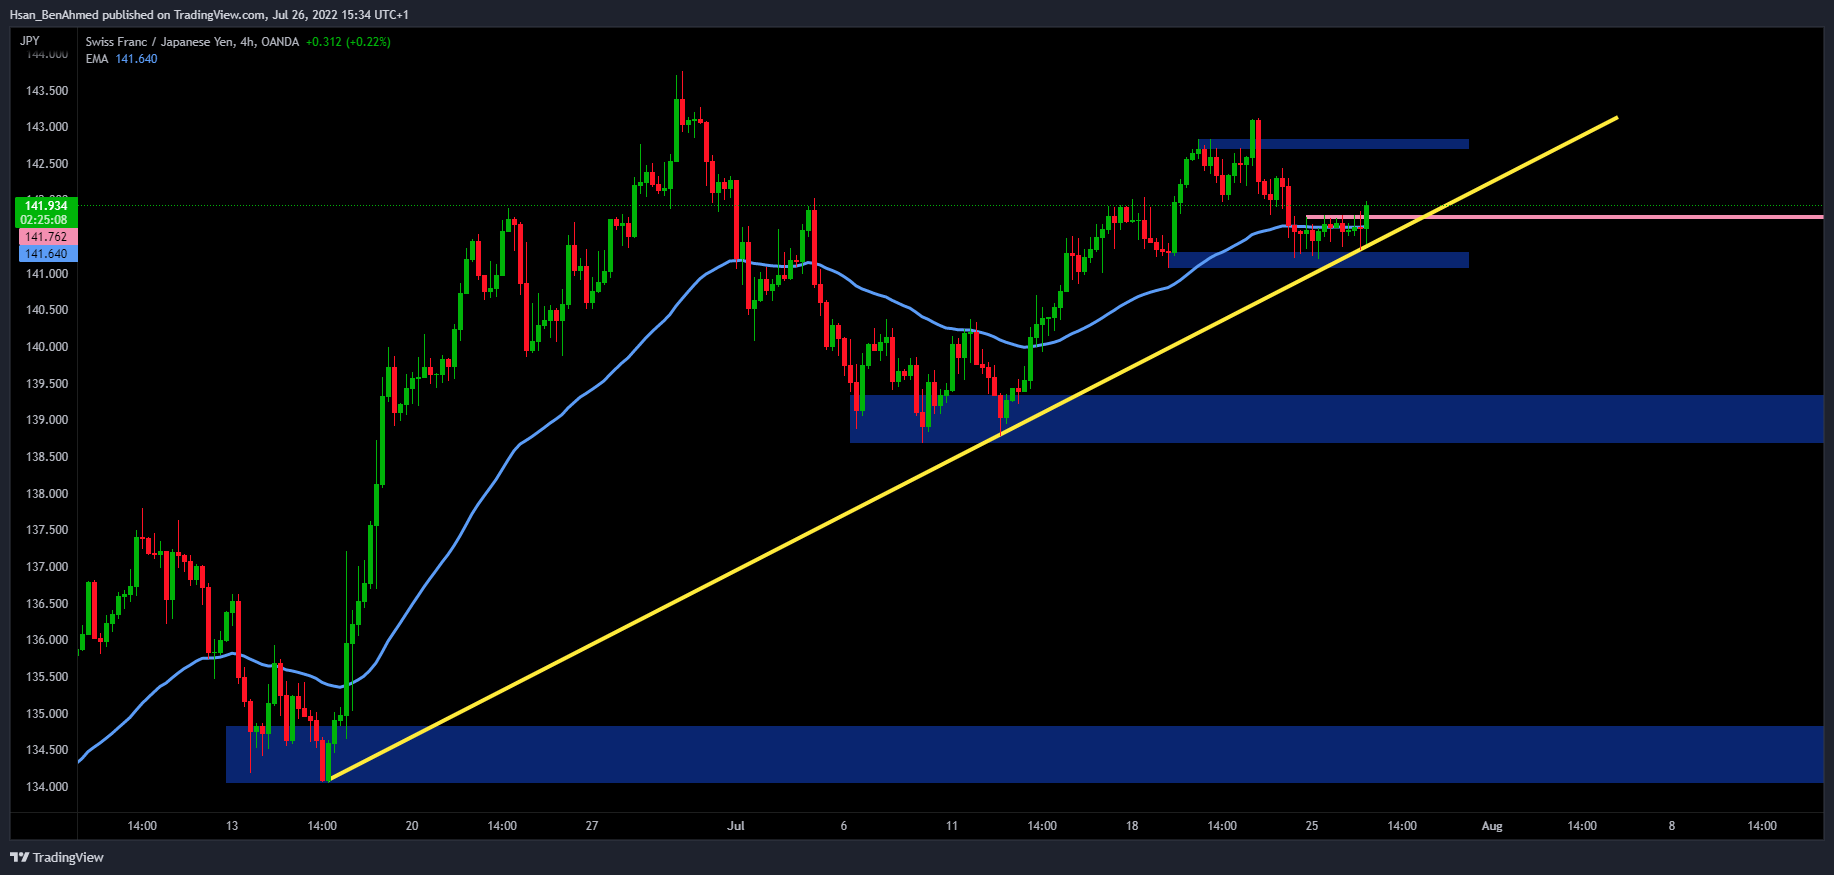
Task: Select the large blue zone near 134.500
Action: coord(1025,754)
